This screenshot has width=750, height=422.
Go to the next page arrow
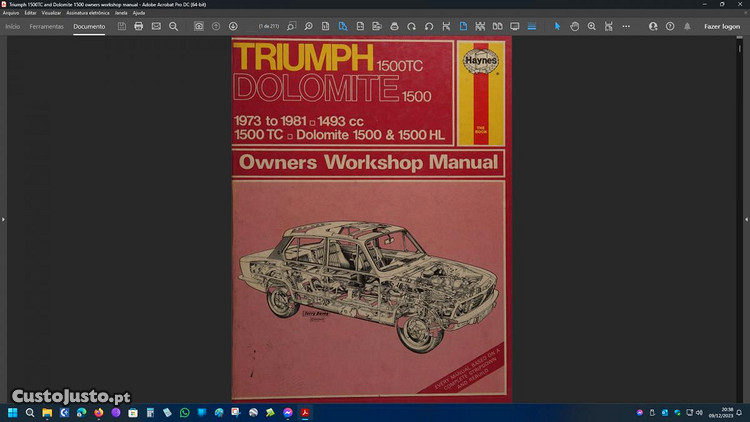pyautogui.click(x=233, y=26)
